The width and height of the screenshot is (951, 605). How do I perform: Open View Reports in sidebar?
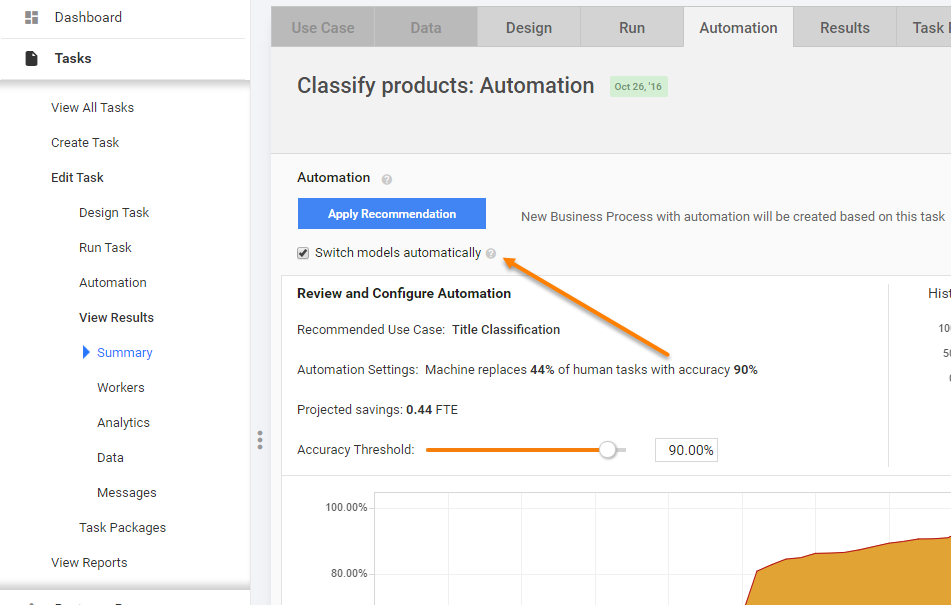pyautogui.click(x=89, y=563)
